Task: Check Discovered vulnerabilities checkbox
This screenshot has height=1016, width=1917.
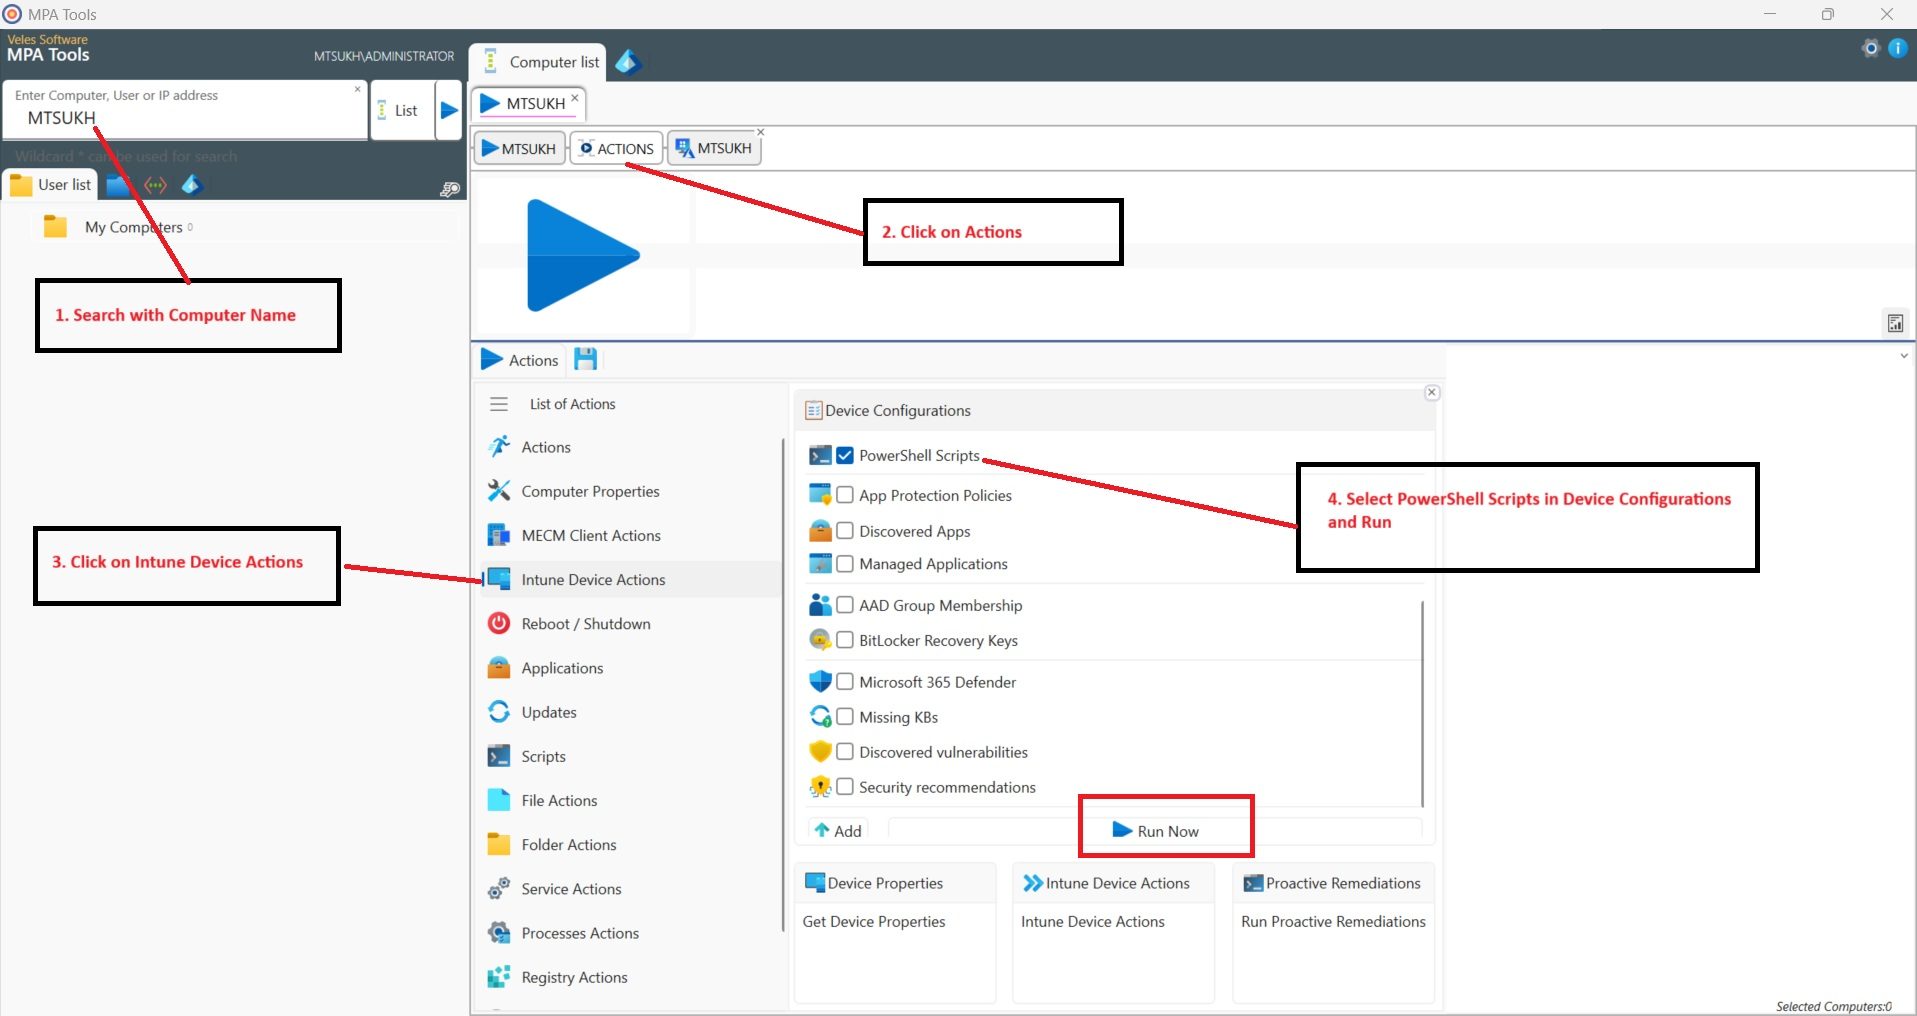Action: pos(845,752)
